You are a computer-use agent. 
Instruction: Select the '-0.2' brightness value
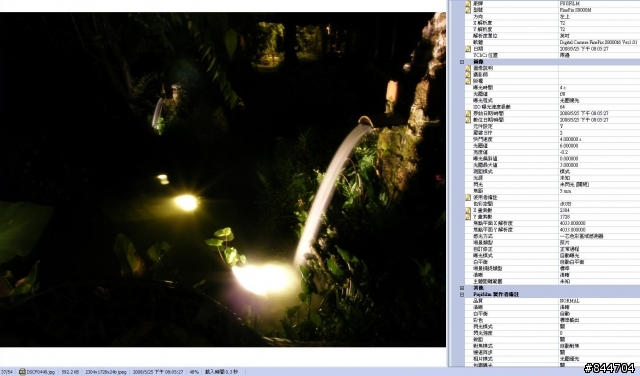coord(563,152)
